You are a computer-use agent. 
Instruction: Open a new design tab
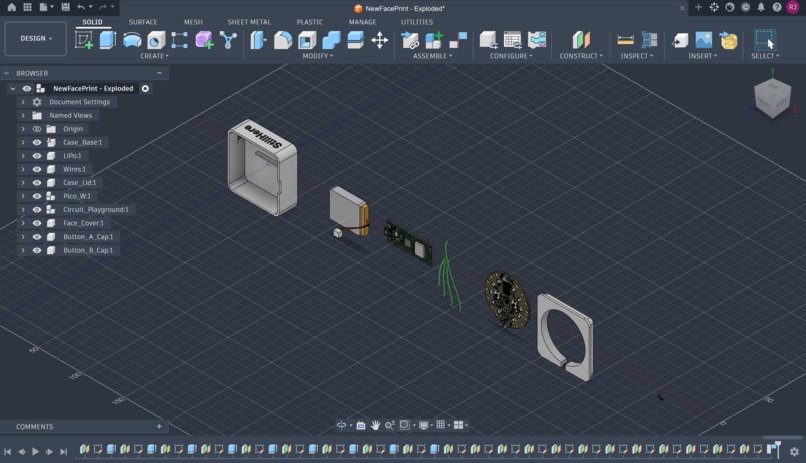698,7
